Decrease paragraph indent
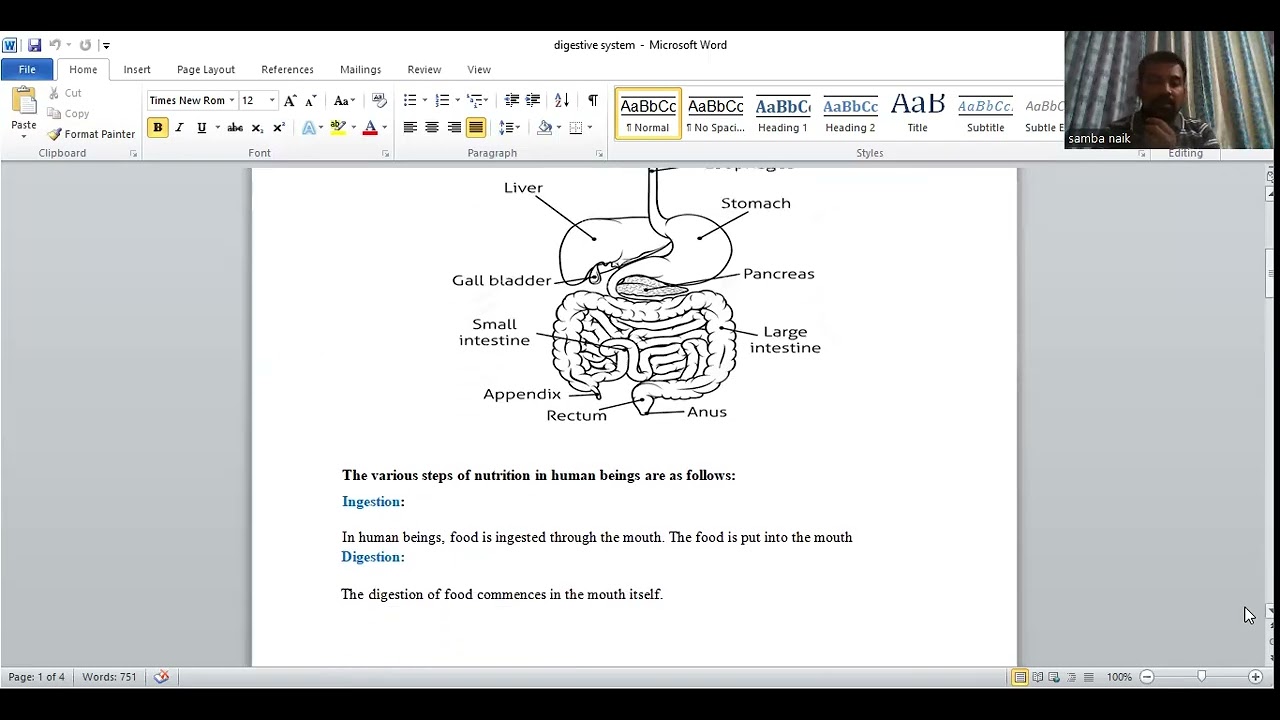 [x=511, y=100]
